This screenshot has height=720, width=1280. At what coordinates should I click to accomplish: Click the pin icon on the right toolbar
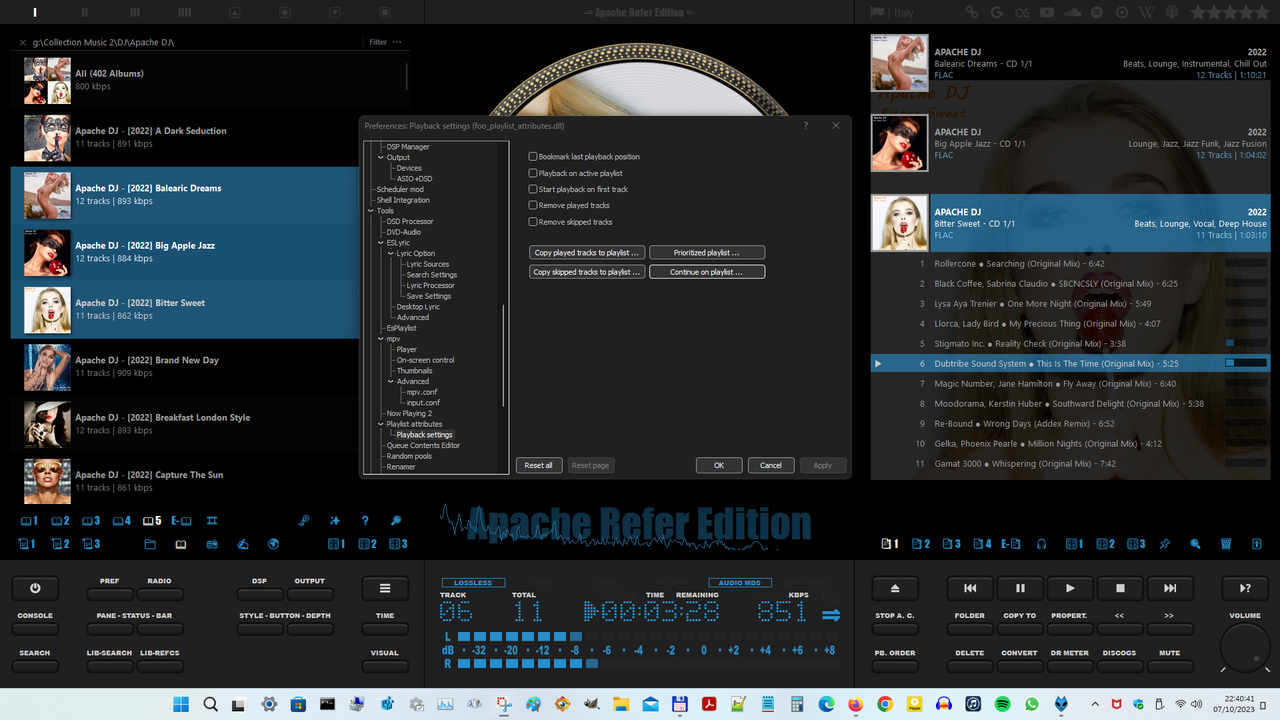[x=1164, y=543]
